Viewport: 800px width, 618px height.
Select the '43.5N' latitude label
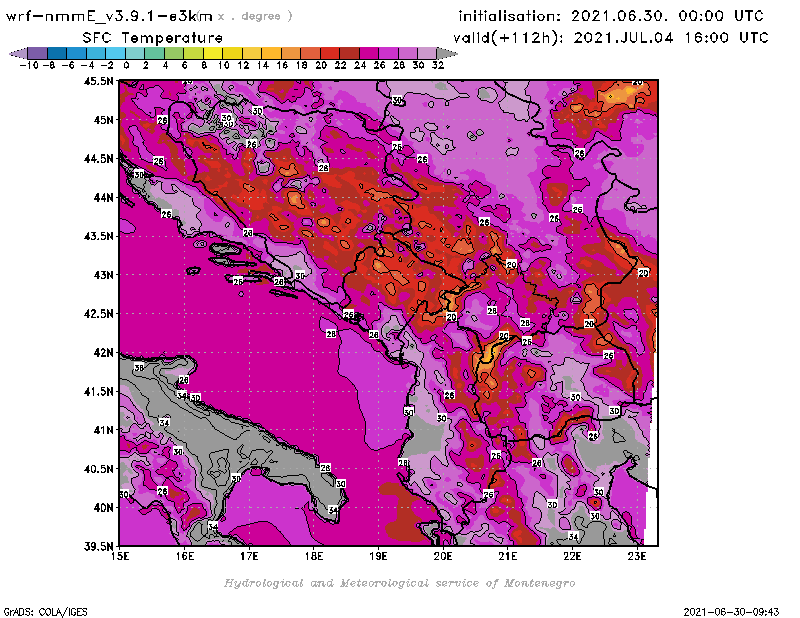[99, 236]
